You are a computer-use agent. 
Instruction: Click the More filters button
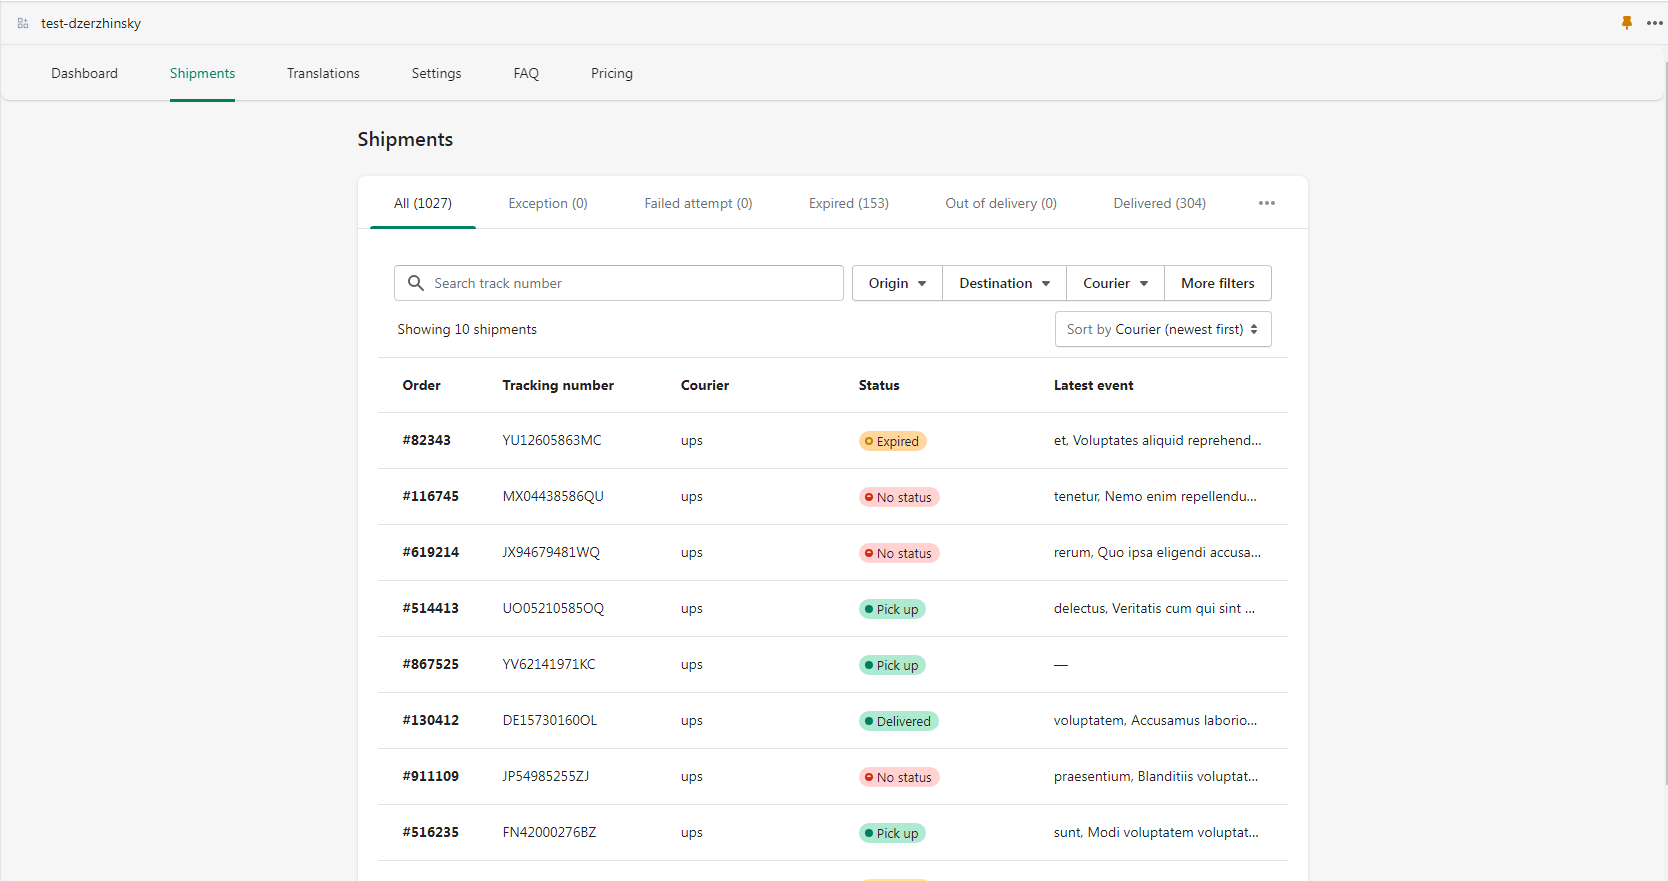[1217, 283]
